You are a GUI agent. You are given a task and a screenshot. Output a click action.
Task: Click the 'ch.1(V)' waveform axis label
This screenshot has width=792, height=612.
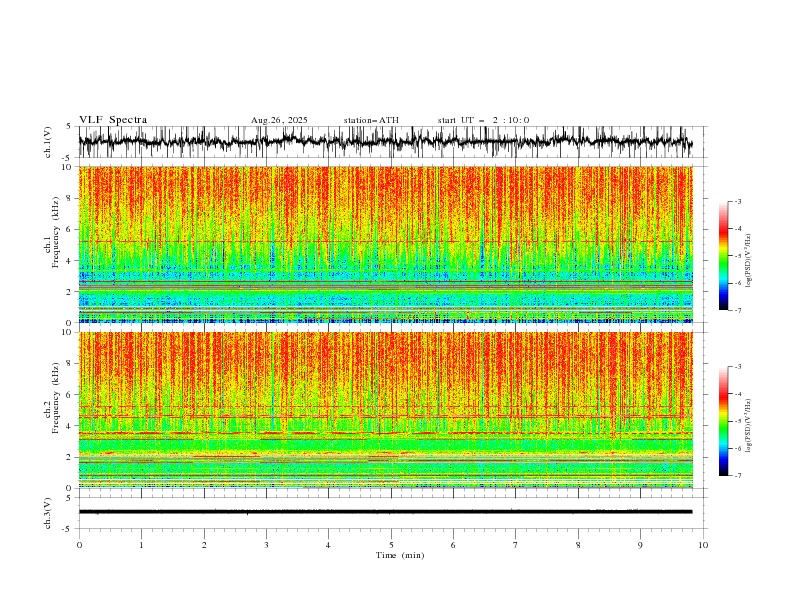click(x=48, y=142)
